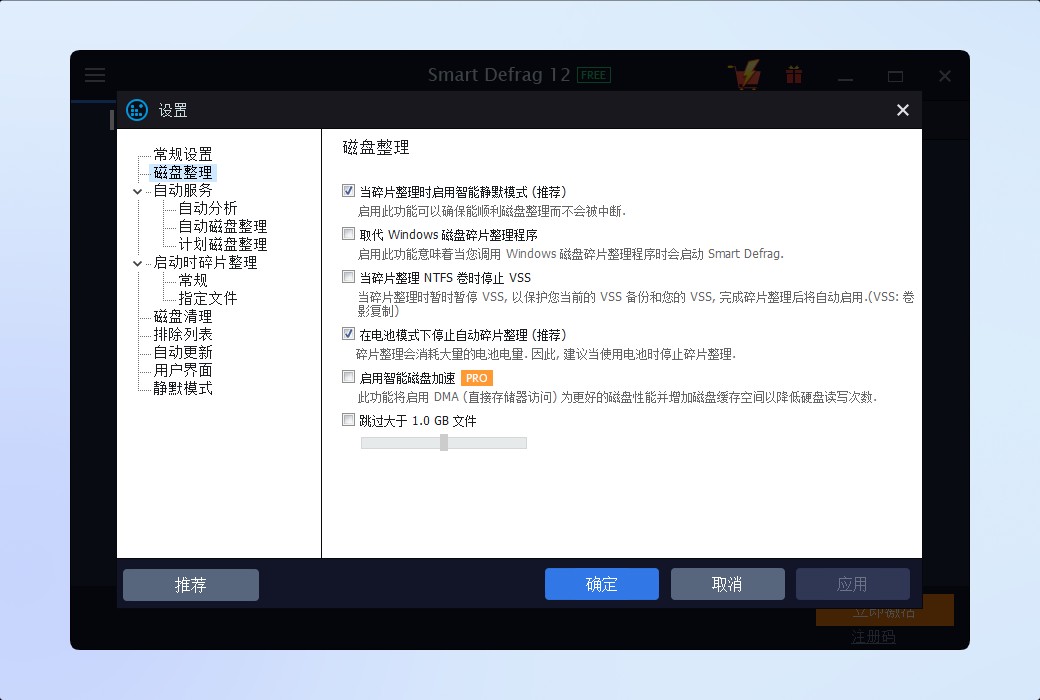Screen dimensions: 1040x700
Task: Confirm settings with 确定 button
Action: coord(602,584)
